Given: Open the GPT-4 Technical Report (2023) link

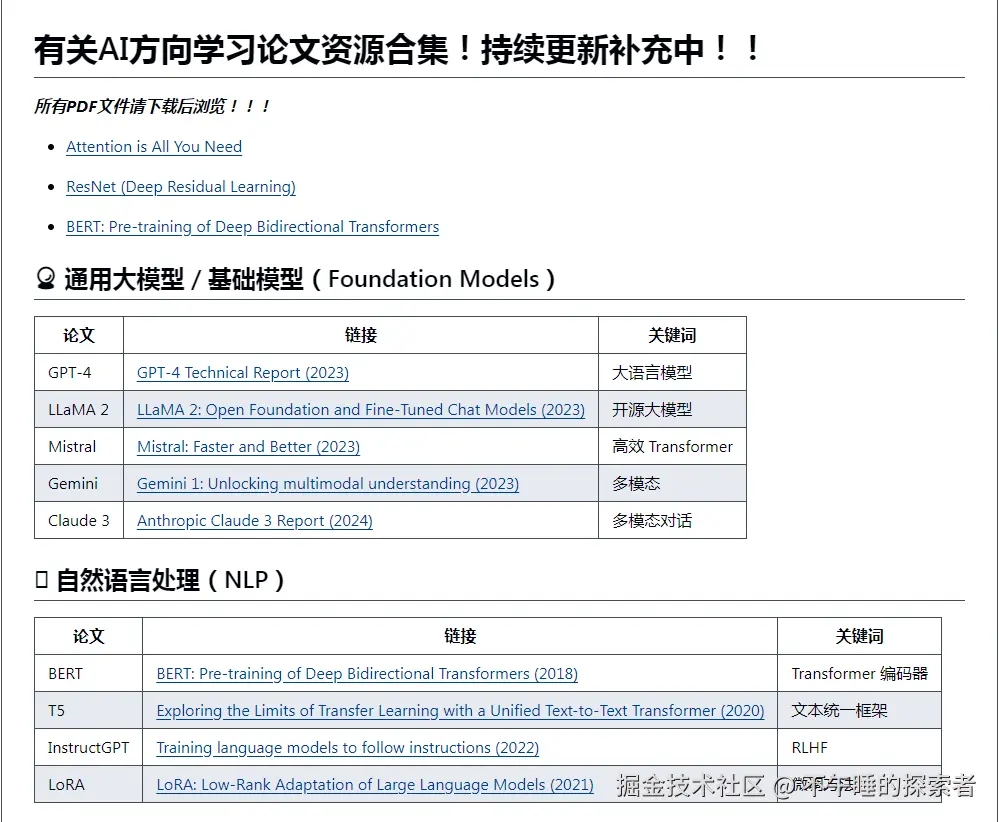Looking at the screenshot, I should (x=242, y=372).
